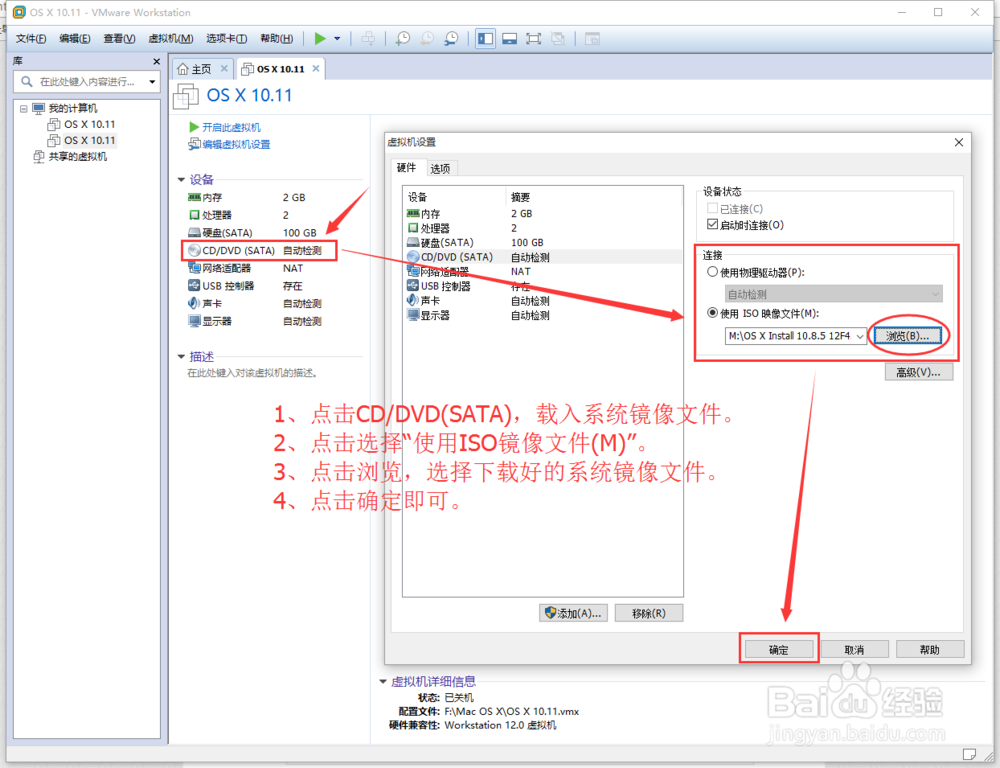Viewport: 1000px width, 768px height.
Task: Switch to the 硬件 tab in settings dialog
Action: pos(406,168)
